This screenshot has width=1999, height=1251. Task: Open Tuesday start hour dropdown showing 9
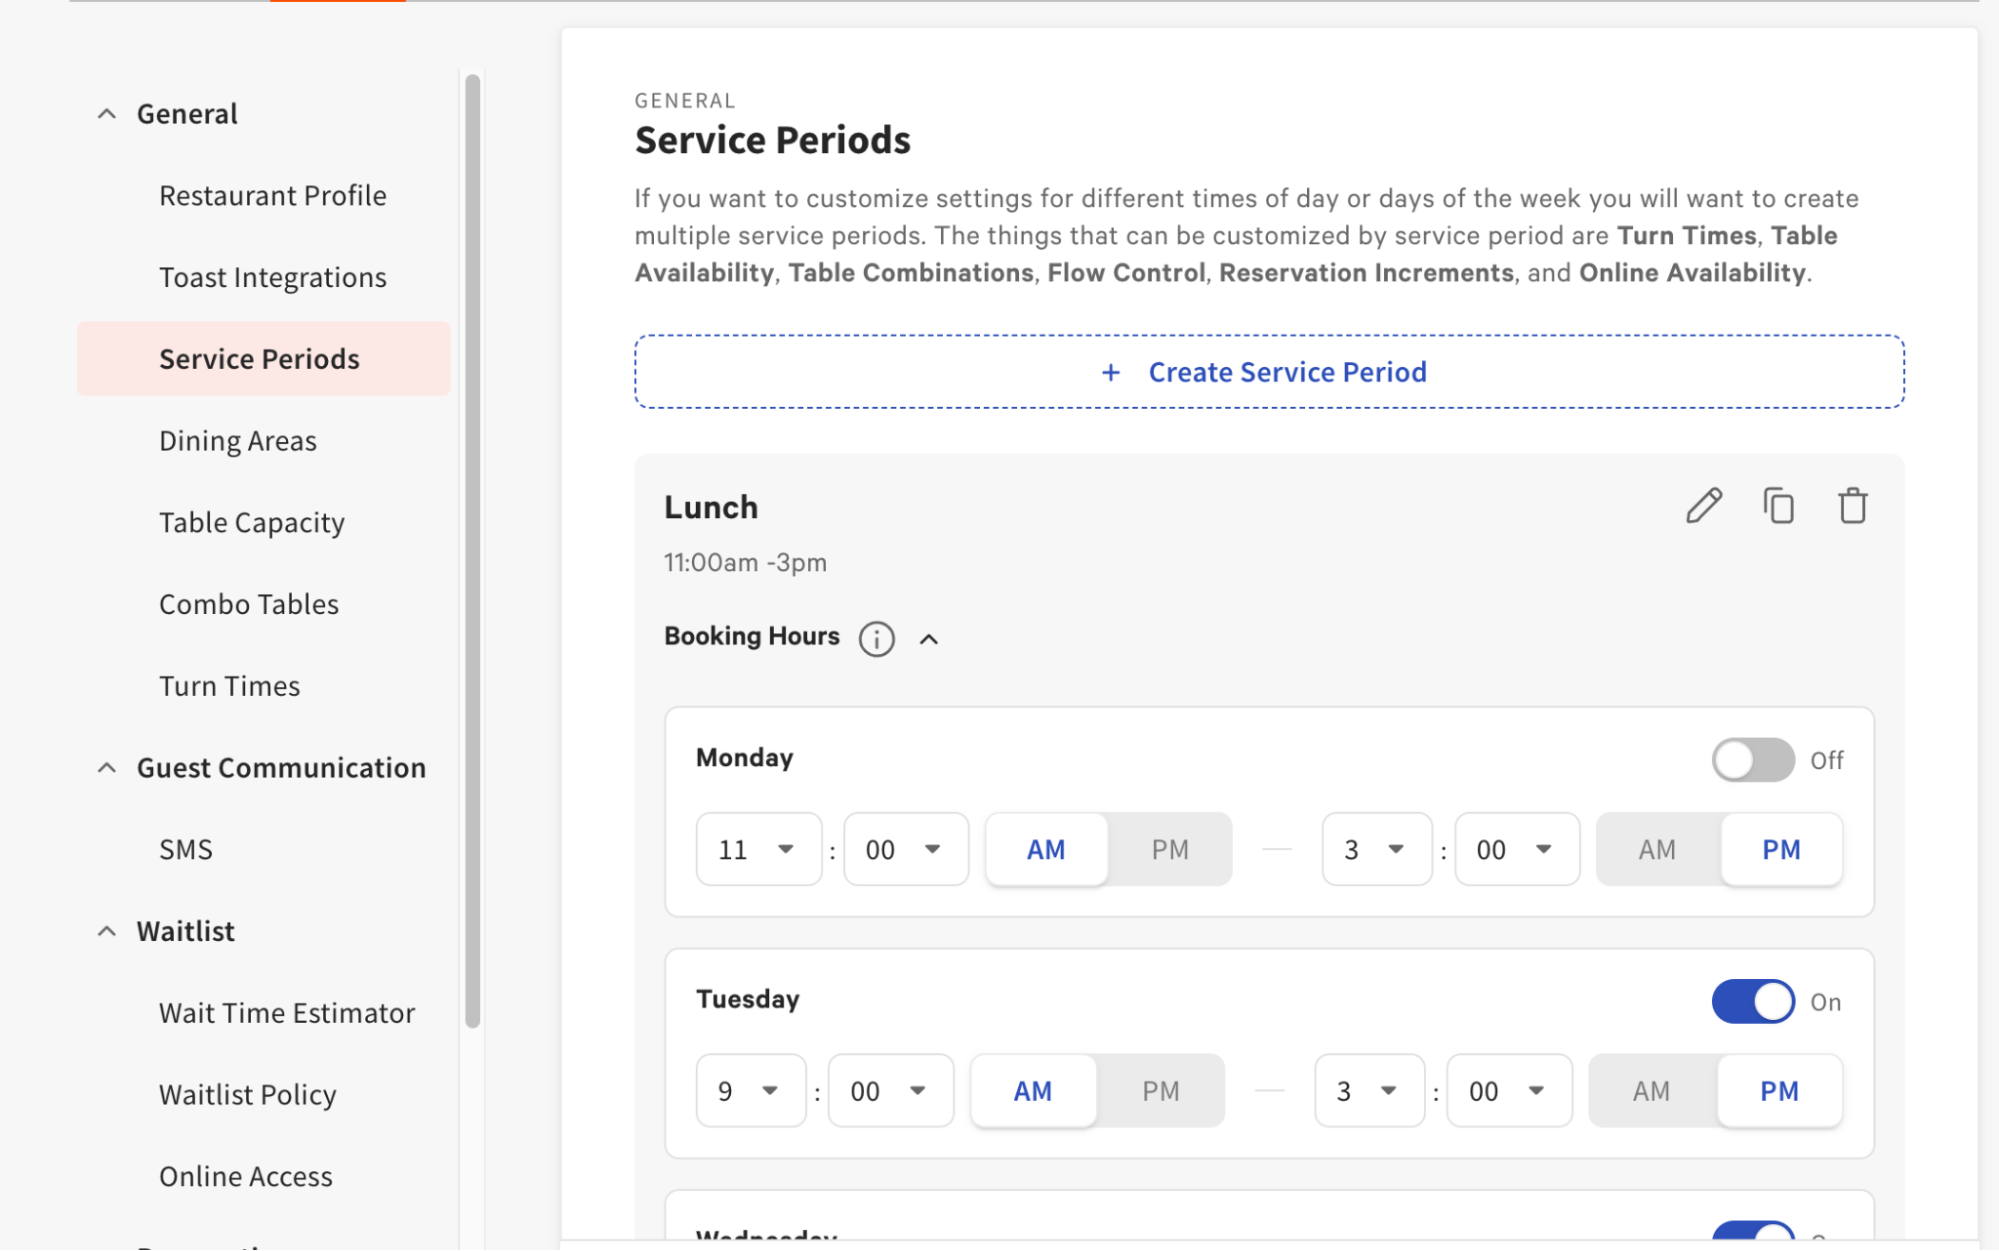pyautogui.click(x=750, y=1090)
